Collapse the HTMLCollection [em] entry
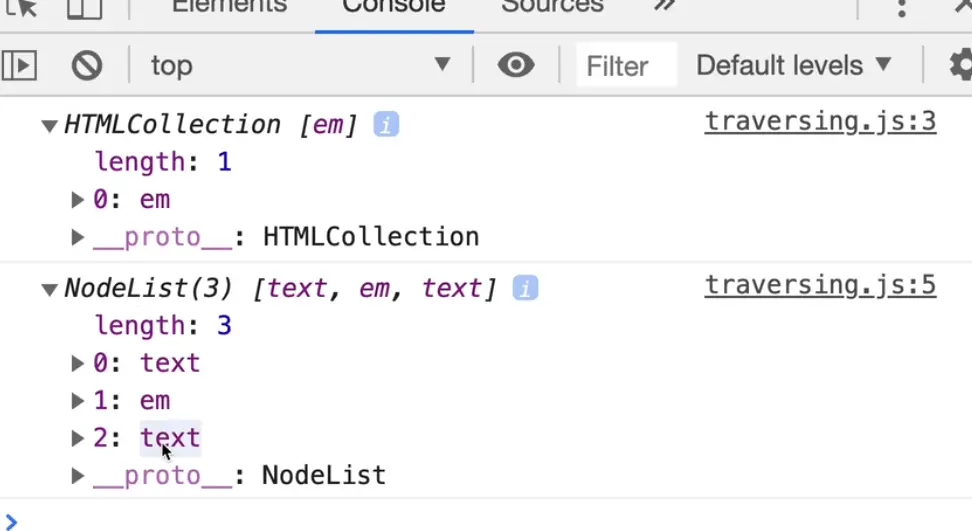 (49, 126)
